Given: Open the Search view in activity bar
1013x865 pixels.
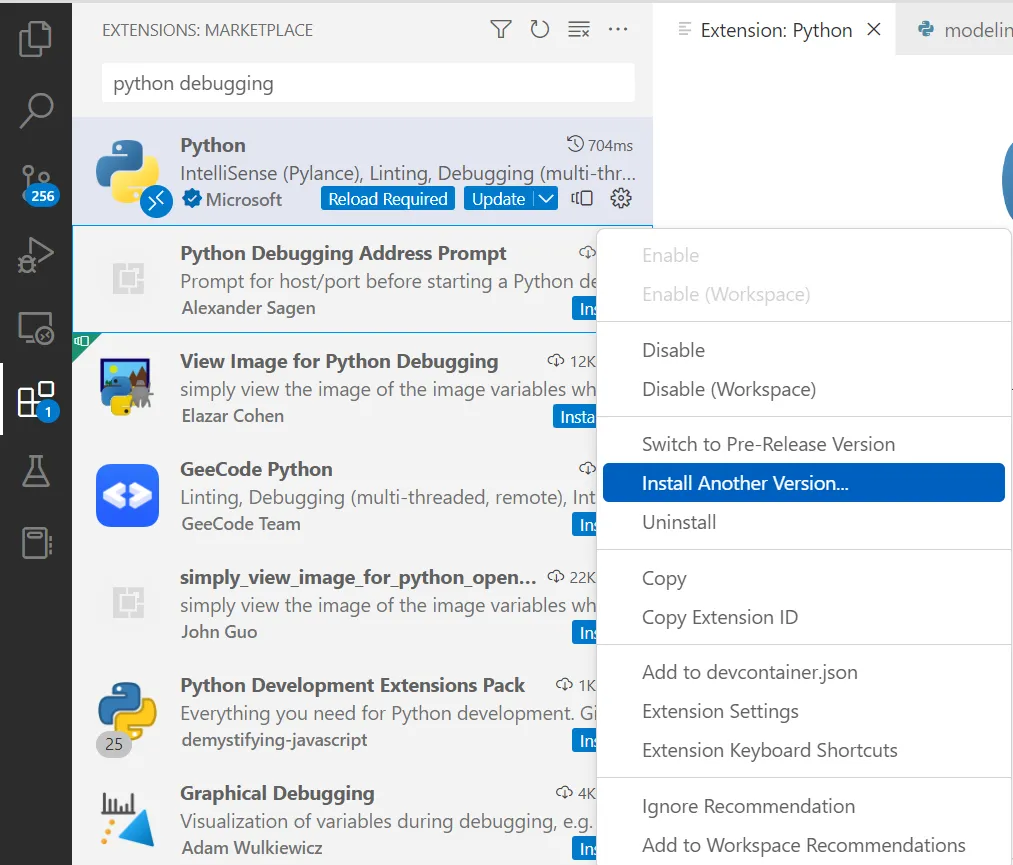Looking at the screenshot, I should point(36,110).
